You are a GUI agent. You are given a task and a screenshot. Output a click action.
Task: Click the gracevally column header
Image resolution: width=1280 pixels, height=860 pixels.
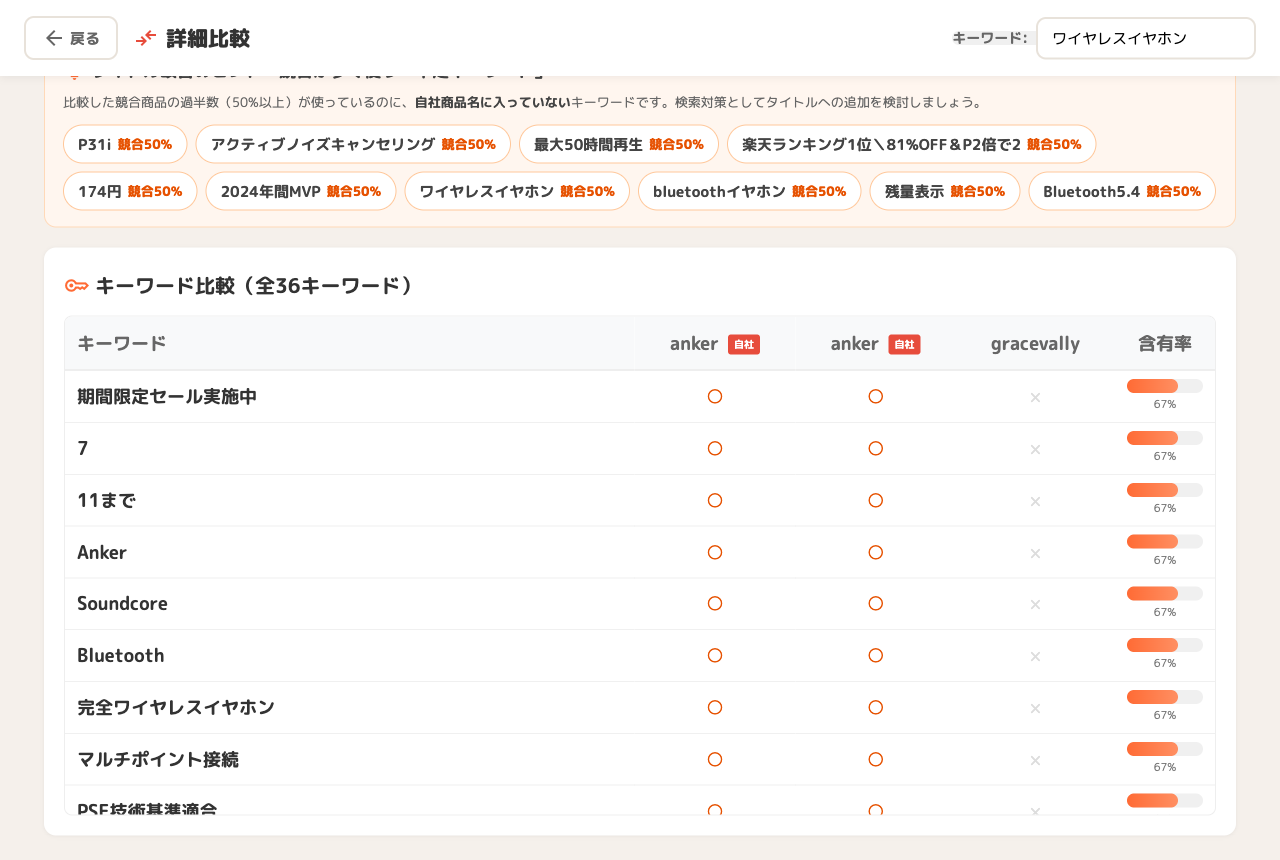1035,344
